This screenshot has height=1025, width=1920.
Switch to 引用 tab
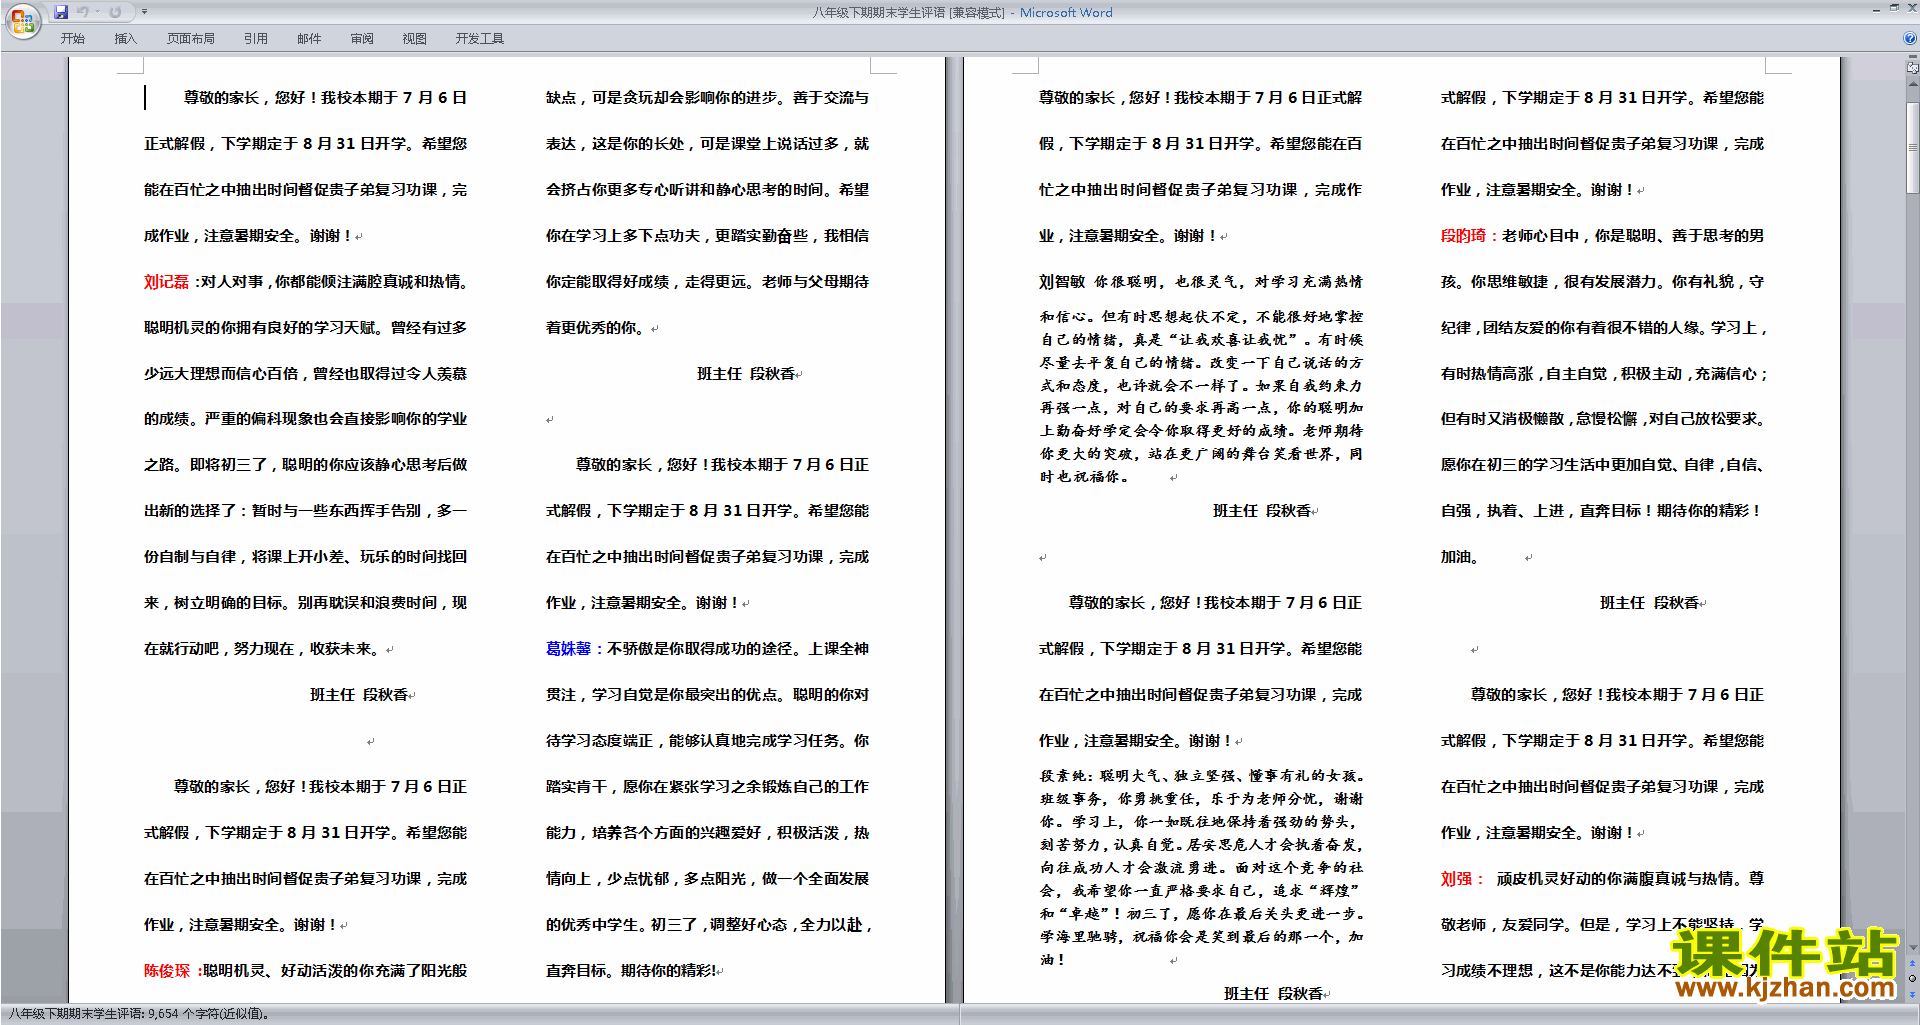click(256, 39)
